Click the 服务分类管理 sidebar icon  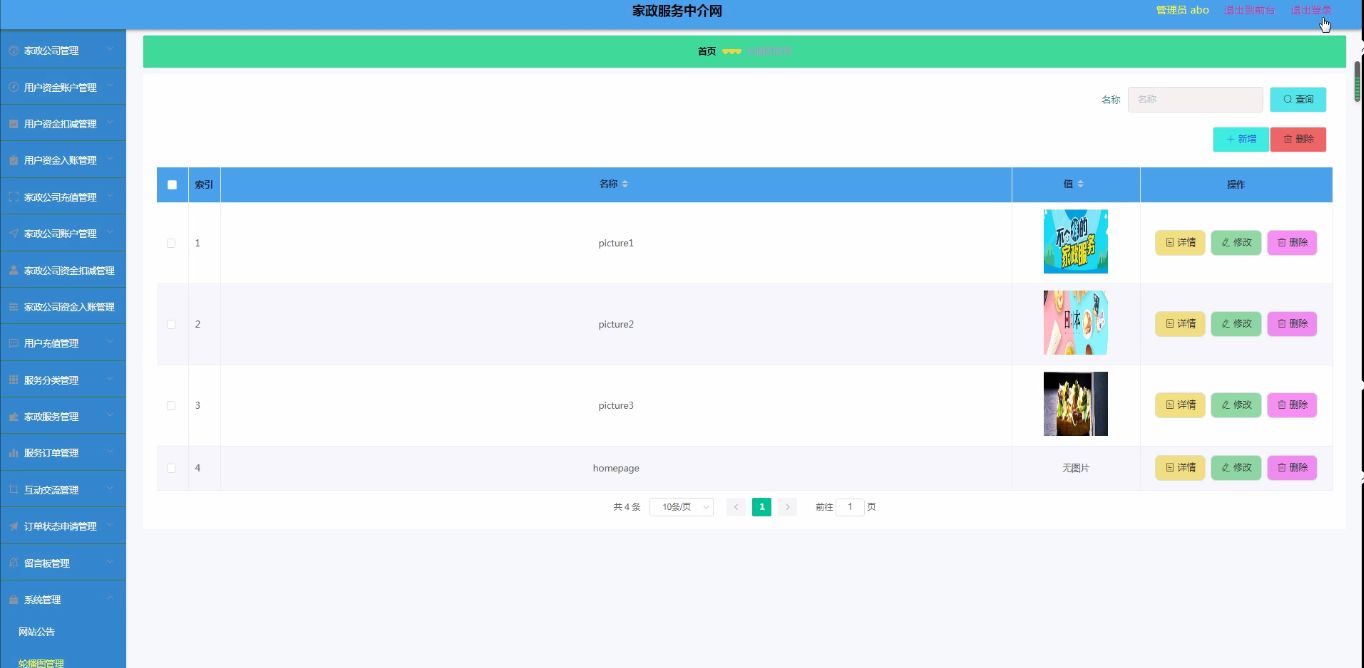[x=13, y=380]
